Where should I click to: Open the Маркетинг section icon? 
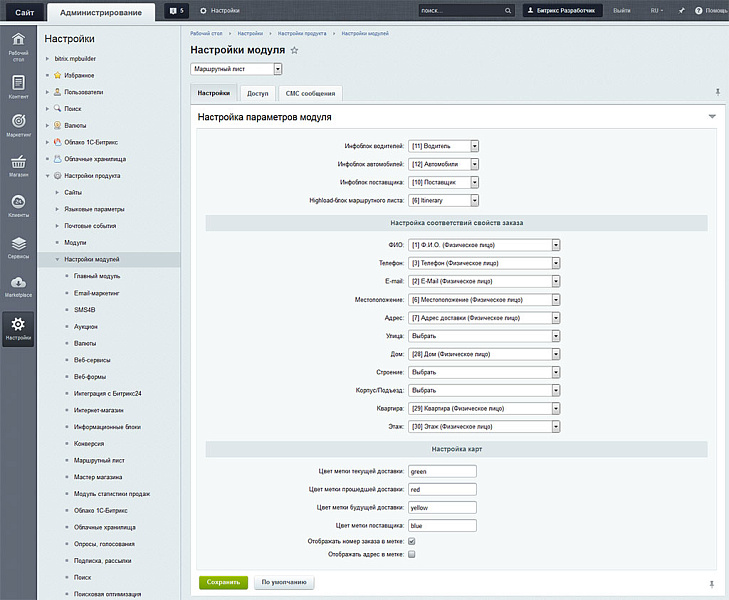18,125
